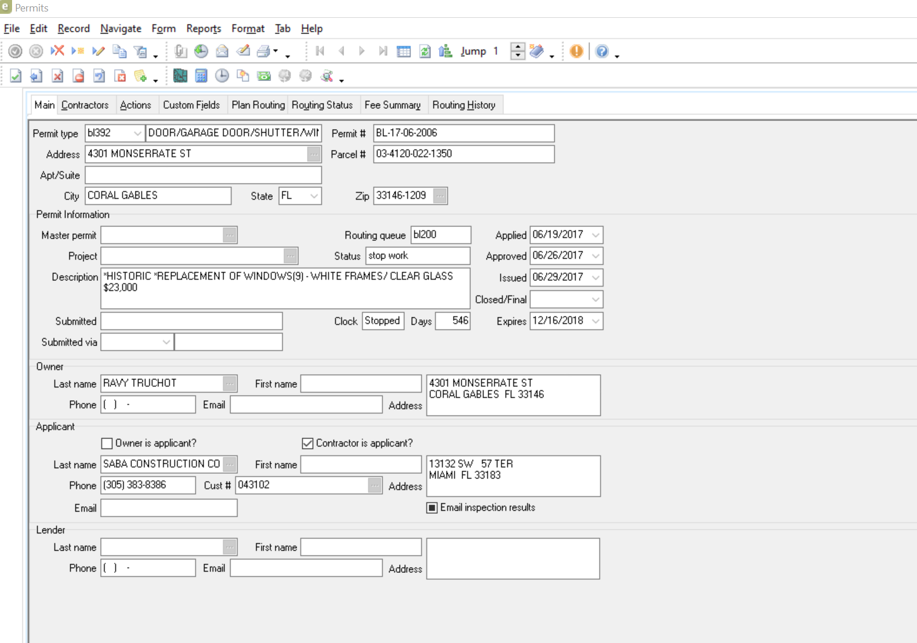The width and height of the screenshot is (917, 643).
Task: Toggle the 'Email inspection results' checkbox
Action: pos(432,508)
